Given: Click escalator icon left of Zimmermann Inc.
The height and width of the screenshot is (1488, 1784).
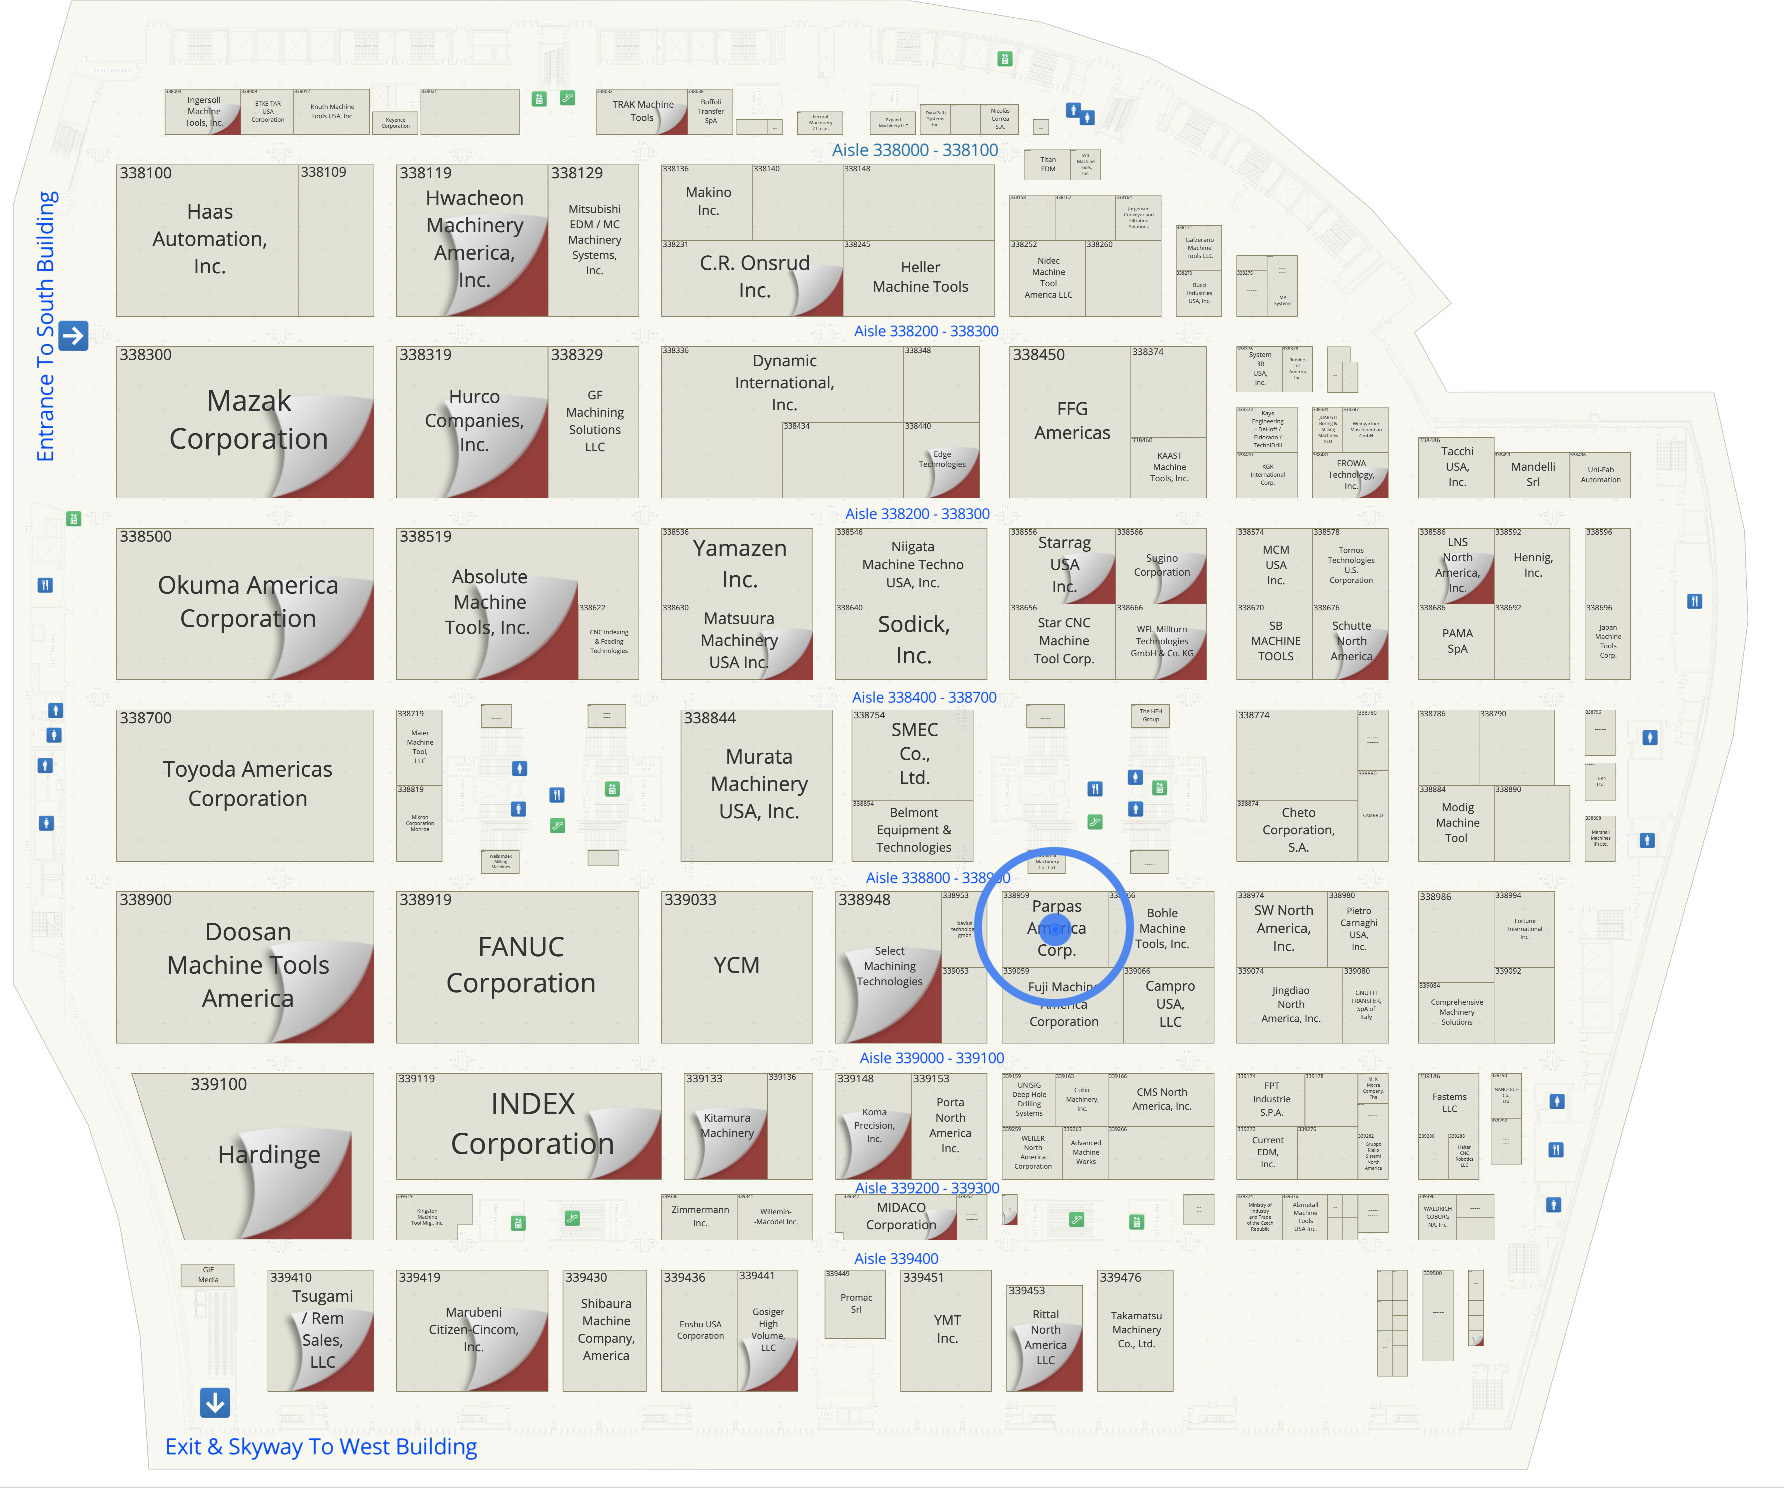Looking at the screenshot, I should [572, 1218].
